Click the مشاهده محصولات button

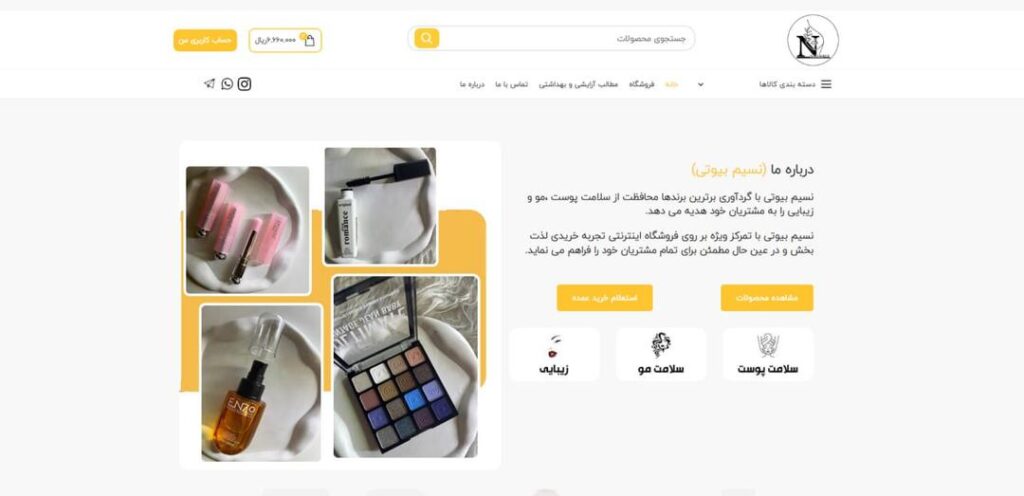[767, 298]
